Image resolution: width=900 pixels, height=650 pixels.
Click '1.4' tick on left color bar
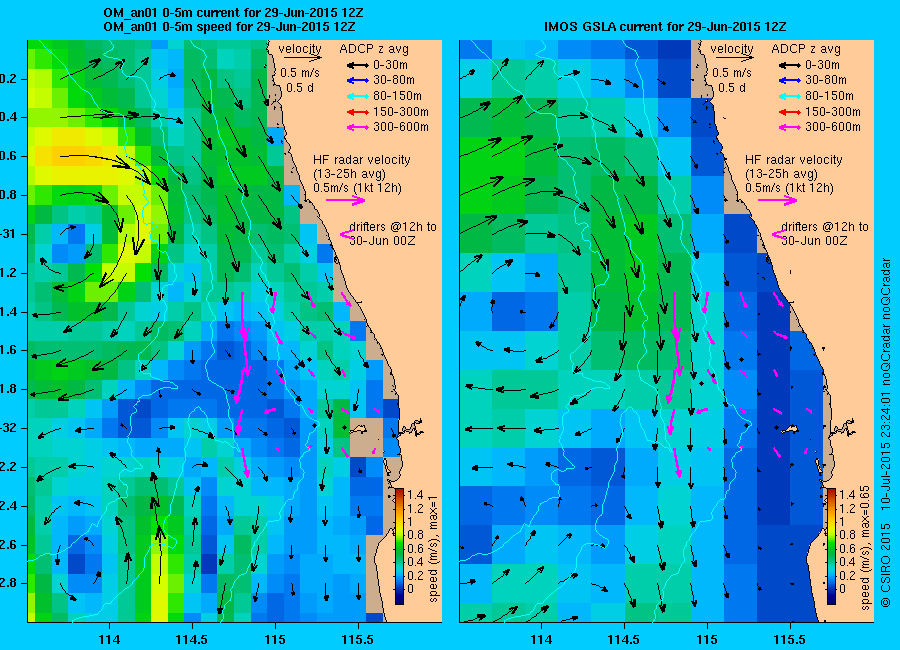[415, 495]
